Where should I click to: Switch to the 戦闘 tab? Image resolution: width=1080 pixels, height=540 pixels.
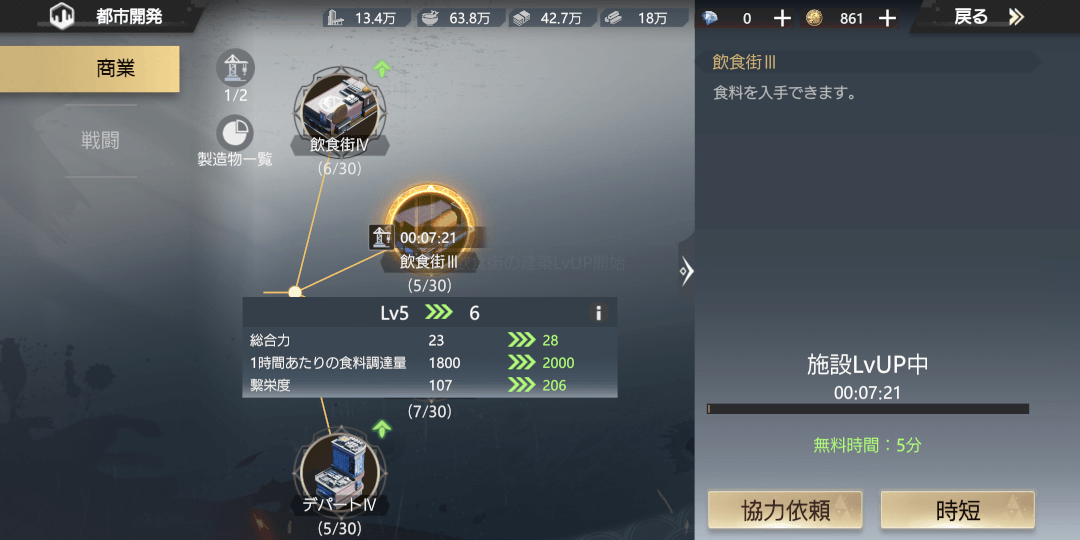pos(101,141)
